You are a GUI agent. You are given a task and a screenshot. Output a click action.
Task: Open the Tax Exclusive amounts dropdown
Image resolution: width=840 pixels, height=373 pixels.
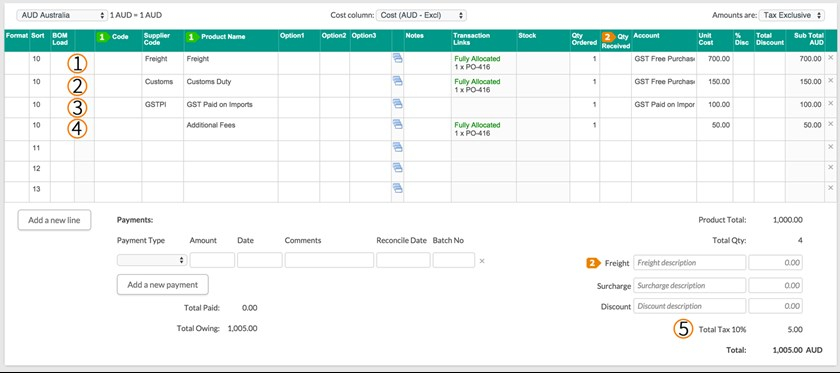[x=792, y=16]
